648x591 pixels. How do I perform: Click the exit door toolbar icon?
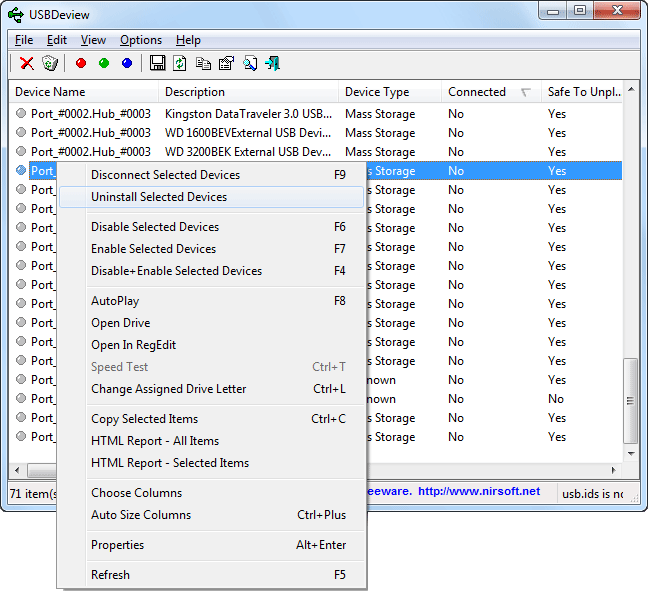[272, 63]
